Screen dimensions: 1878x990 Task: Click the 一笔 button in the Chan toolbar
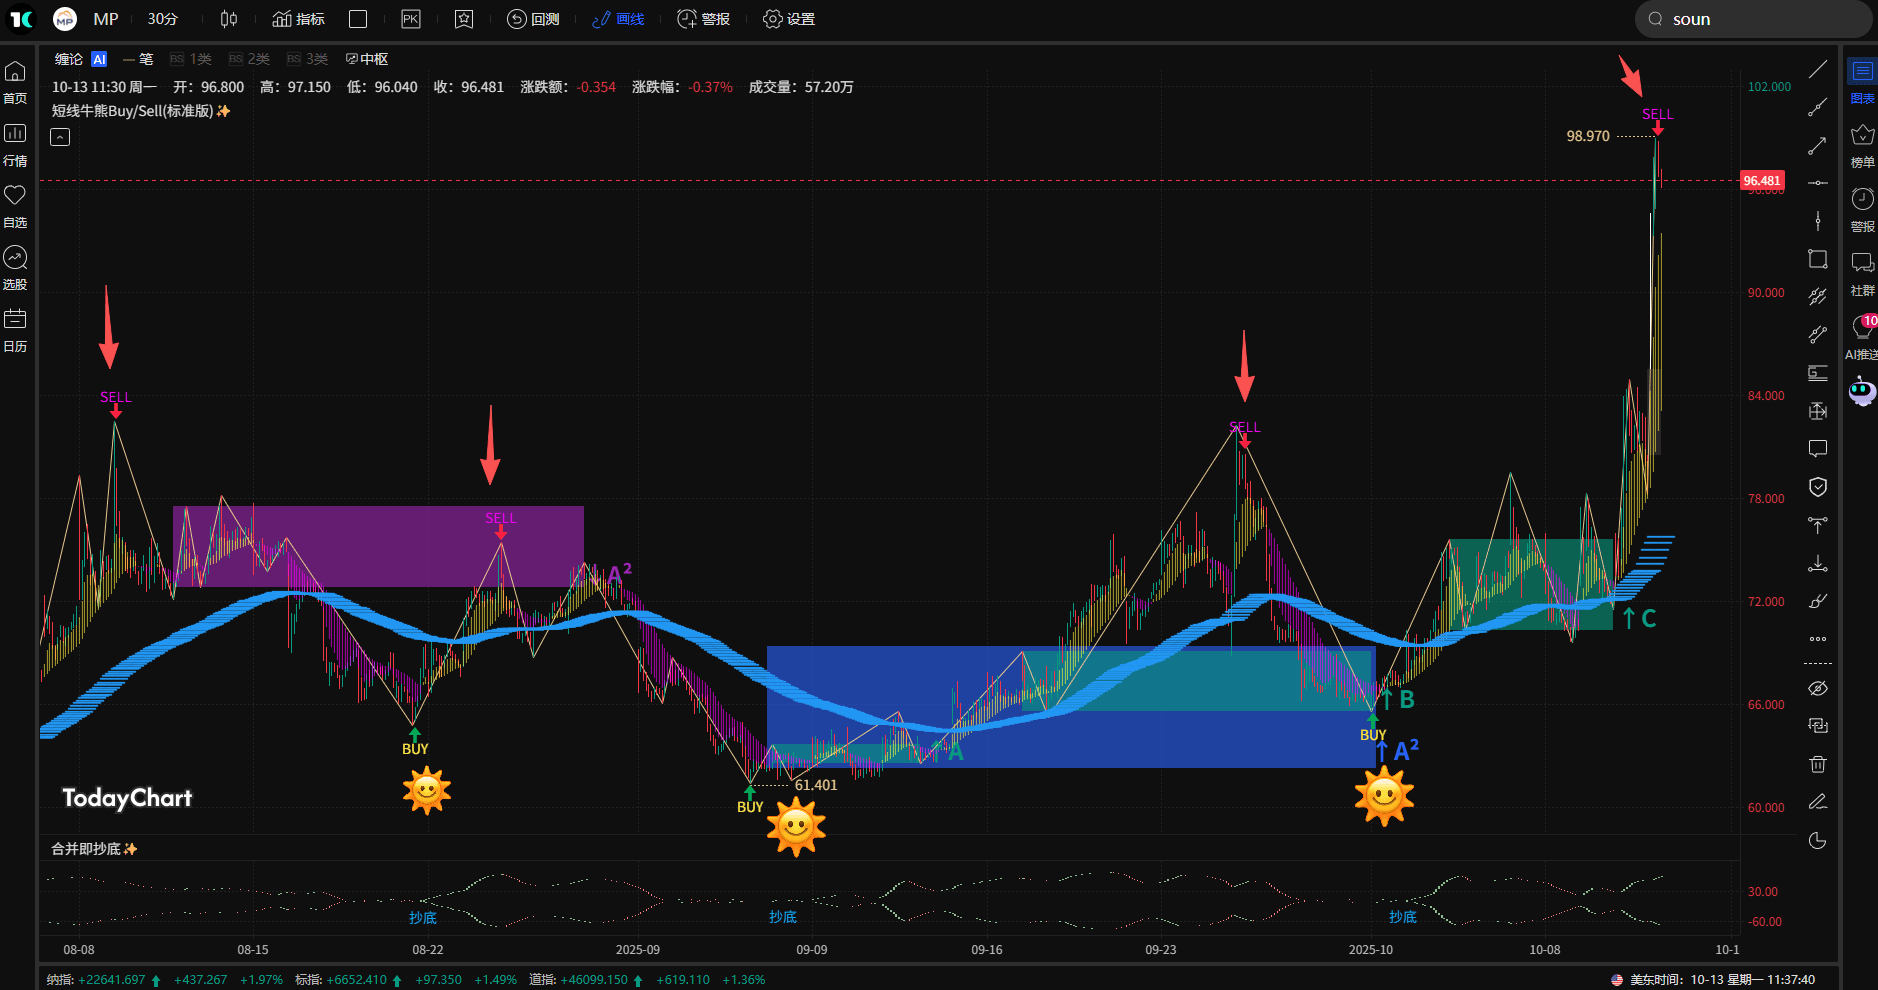[x=137, y=59]
